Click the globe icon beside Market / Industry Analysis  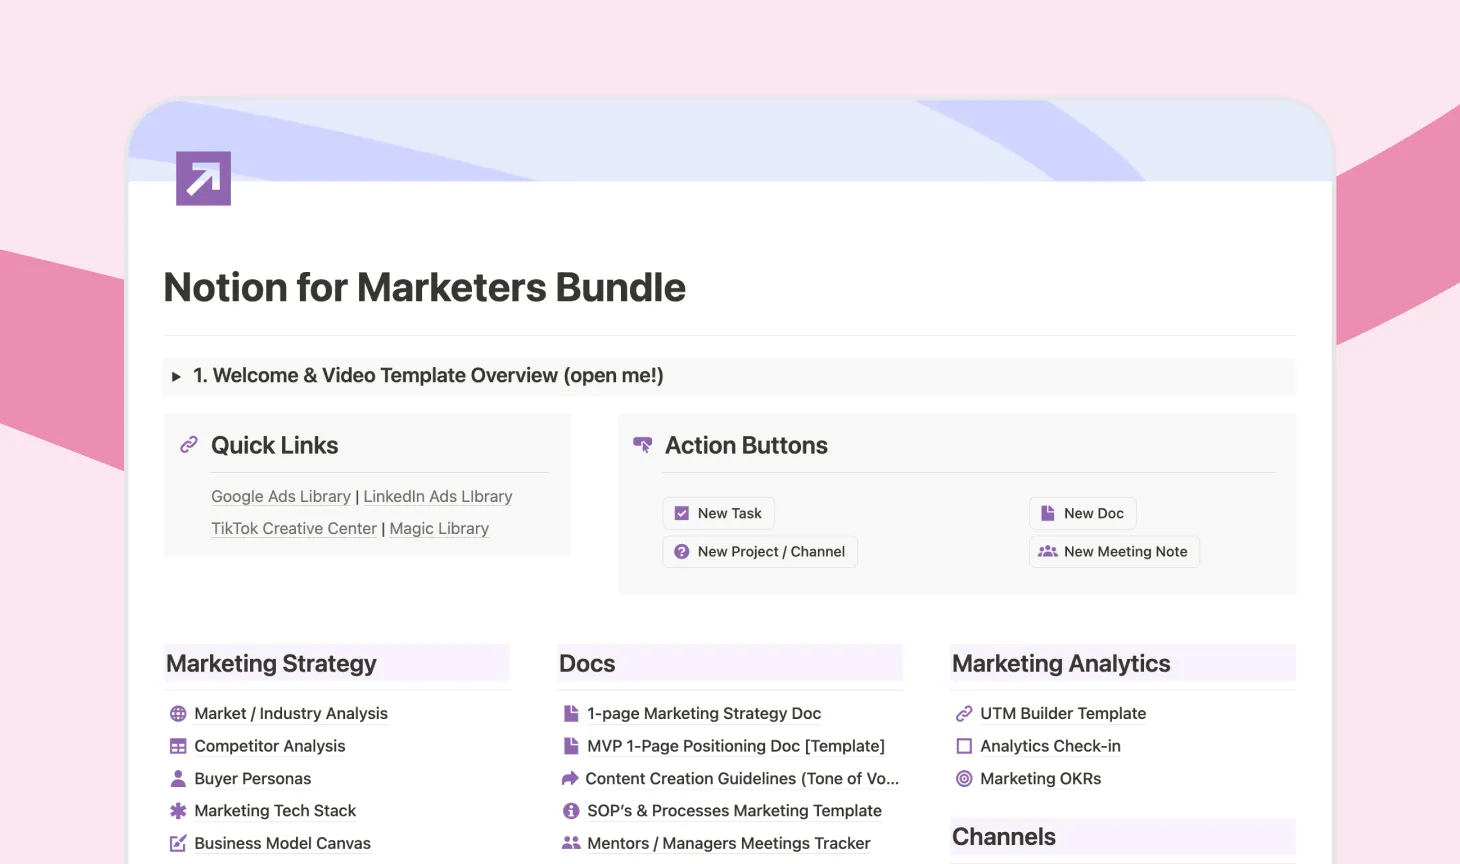coord(177,713)
